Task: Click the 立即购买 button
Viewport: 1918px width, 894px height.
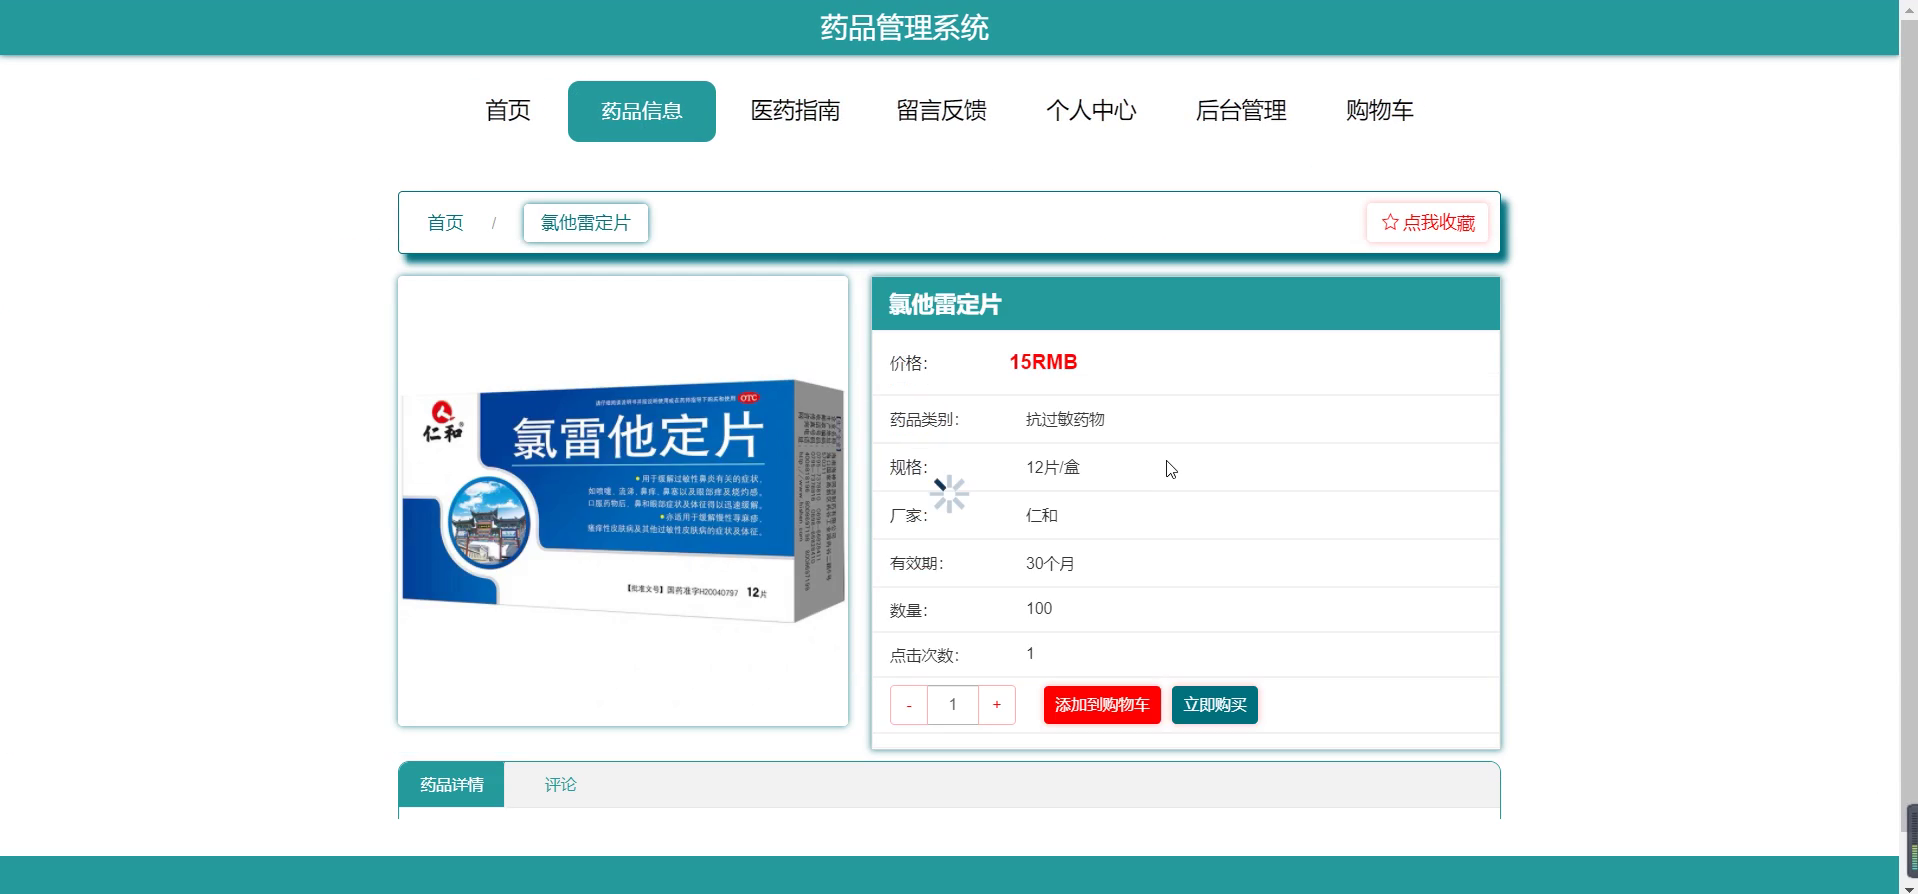Action: coord(1215,705)
